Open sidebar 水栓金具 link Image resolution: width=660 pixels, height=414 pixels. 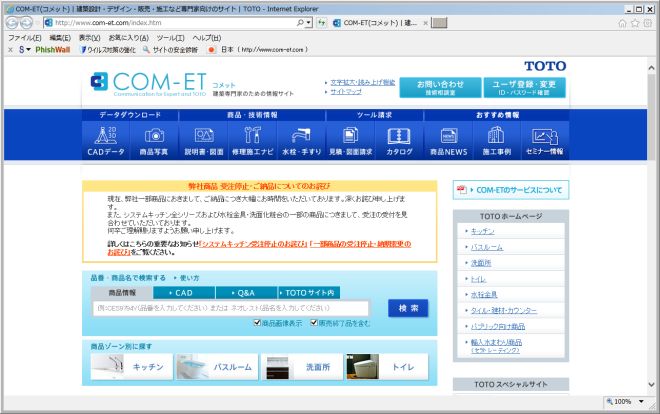484,295
